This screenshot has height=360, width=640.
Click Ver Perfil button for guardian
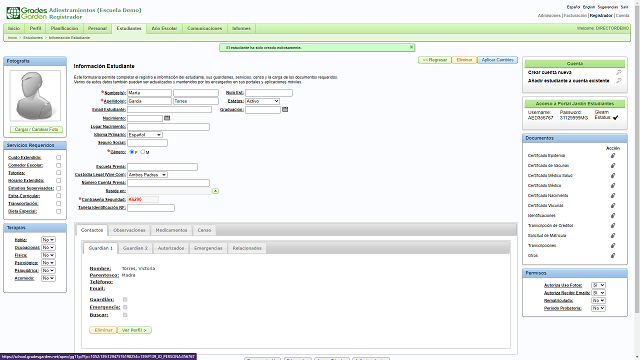point(134,330)
